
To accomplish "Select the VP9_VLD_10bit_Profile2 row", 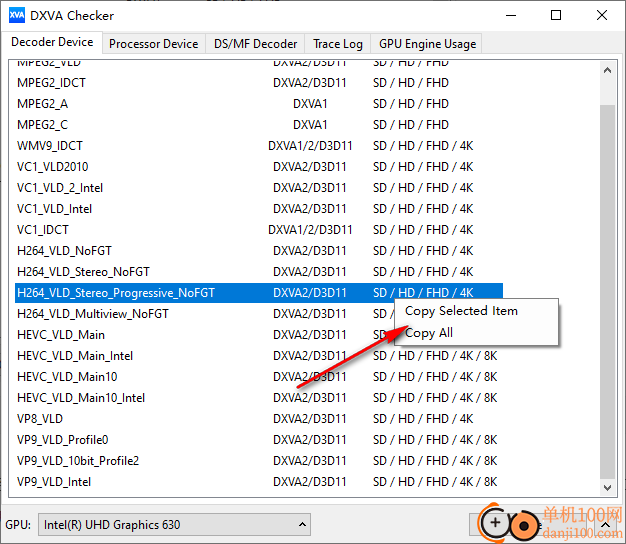I will (x=259, y=461).
